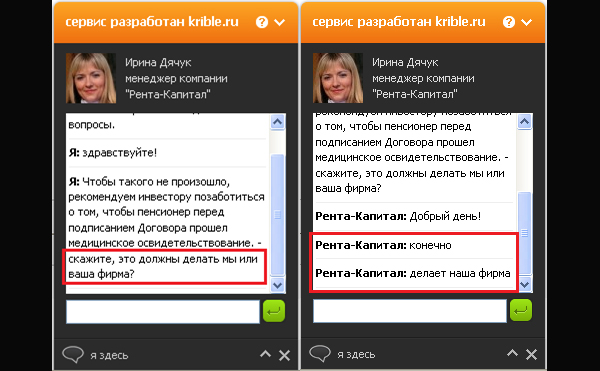Image resolution: width=600 pixels, height=371 pixels.
Task: Close the left chat widget
Action: 284,355
